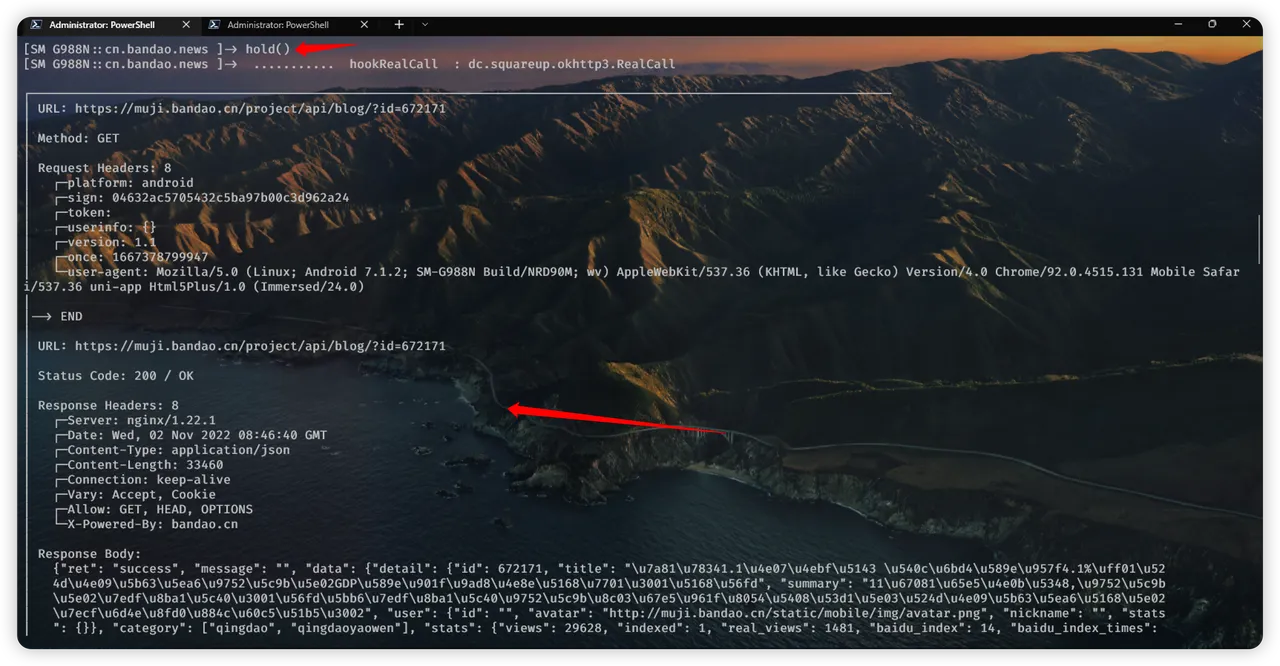This screenshot has width=1280, height=666.
Task: Click the response URL above Status Code
Action: click(x=260, y=346)
